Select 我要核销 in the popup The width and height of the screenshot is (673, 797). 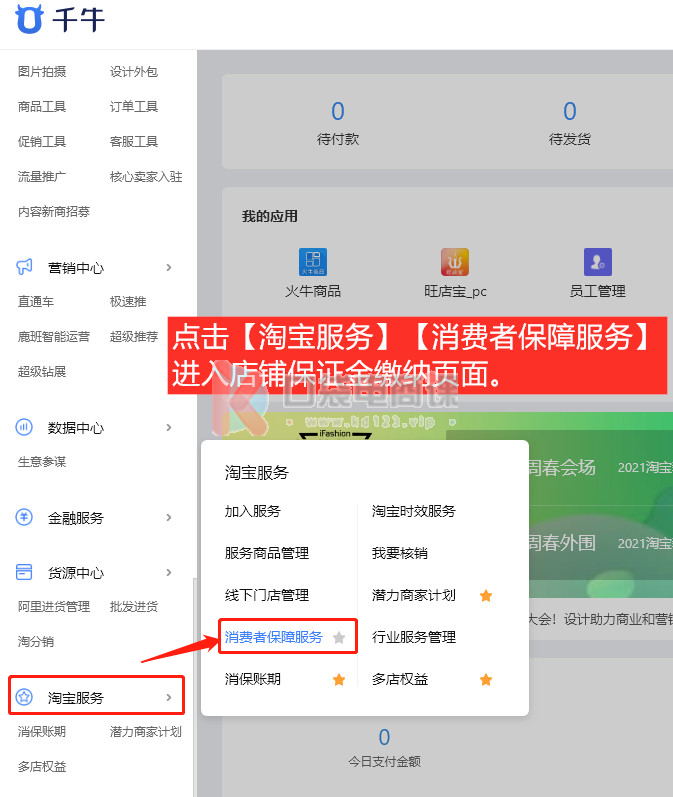400,553
